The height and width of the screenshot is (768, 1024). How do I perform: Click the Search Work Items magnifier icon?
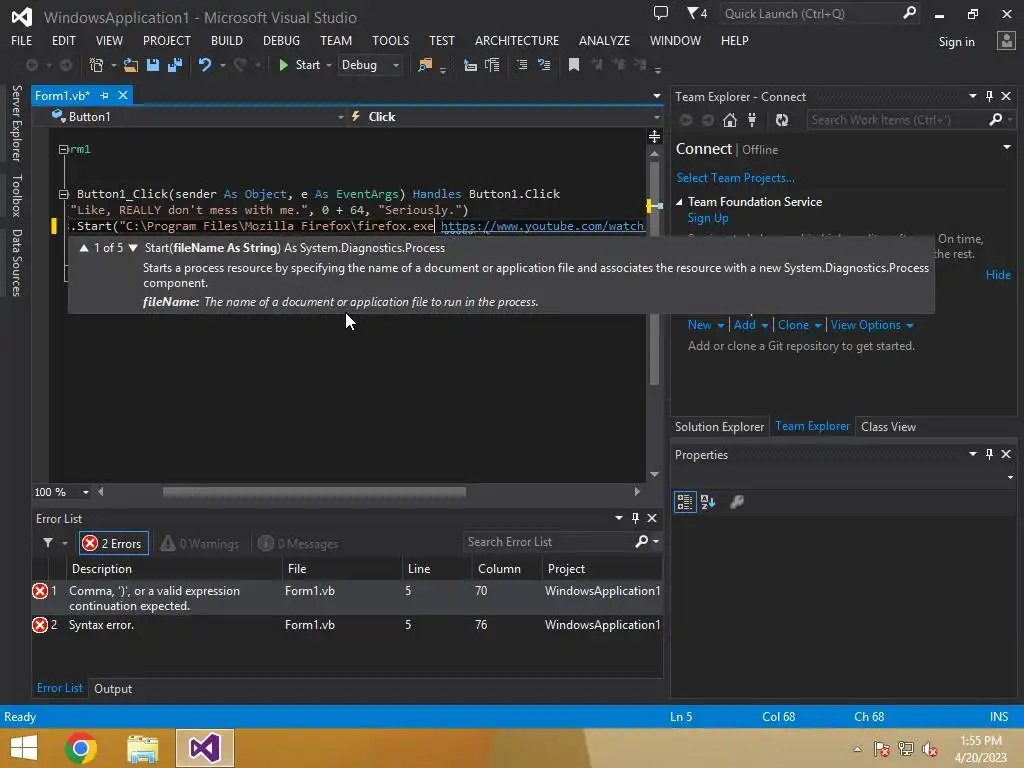coord(996,120)
